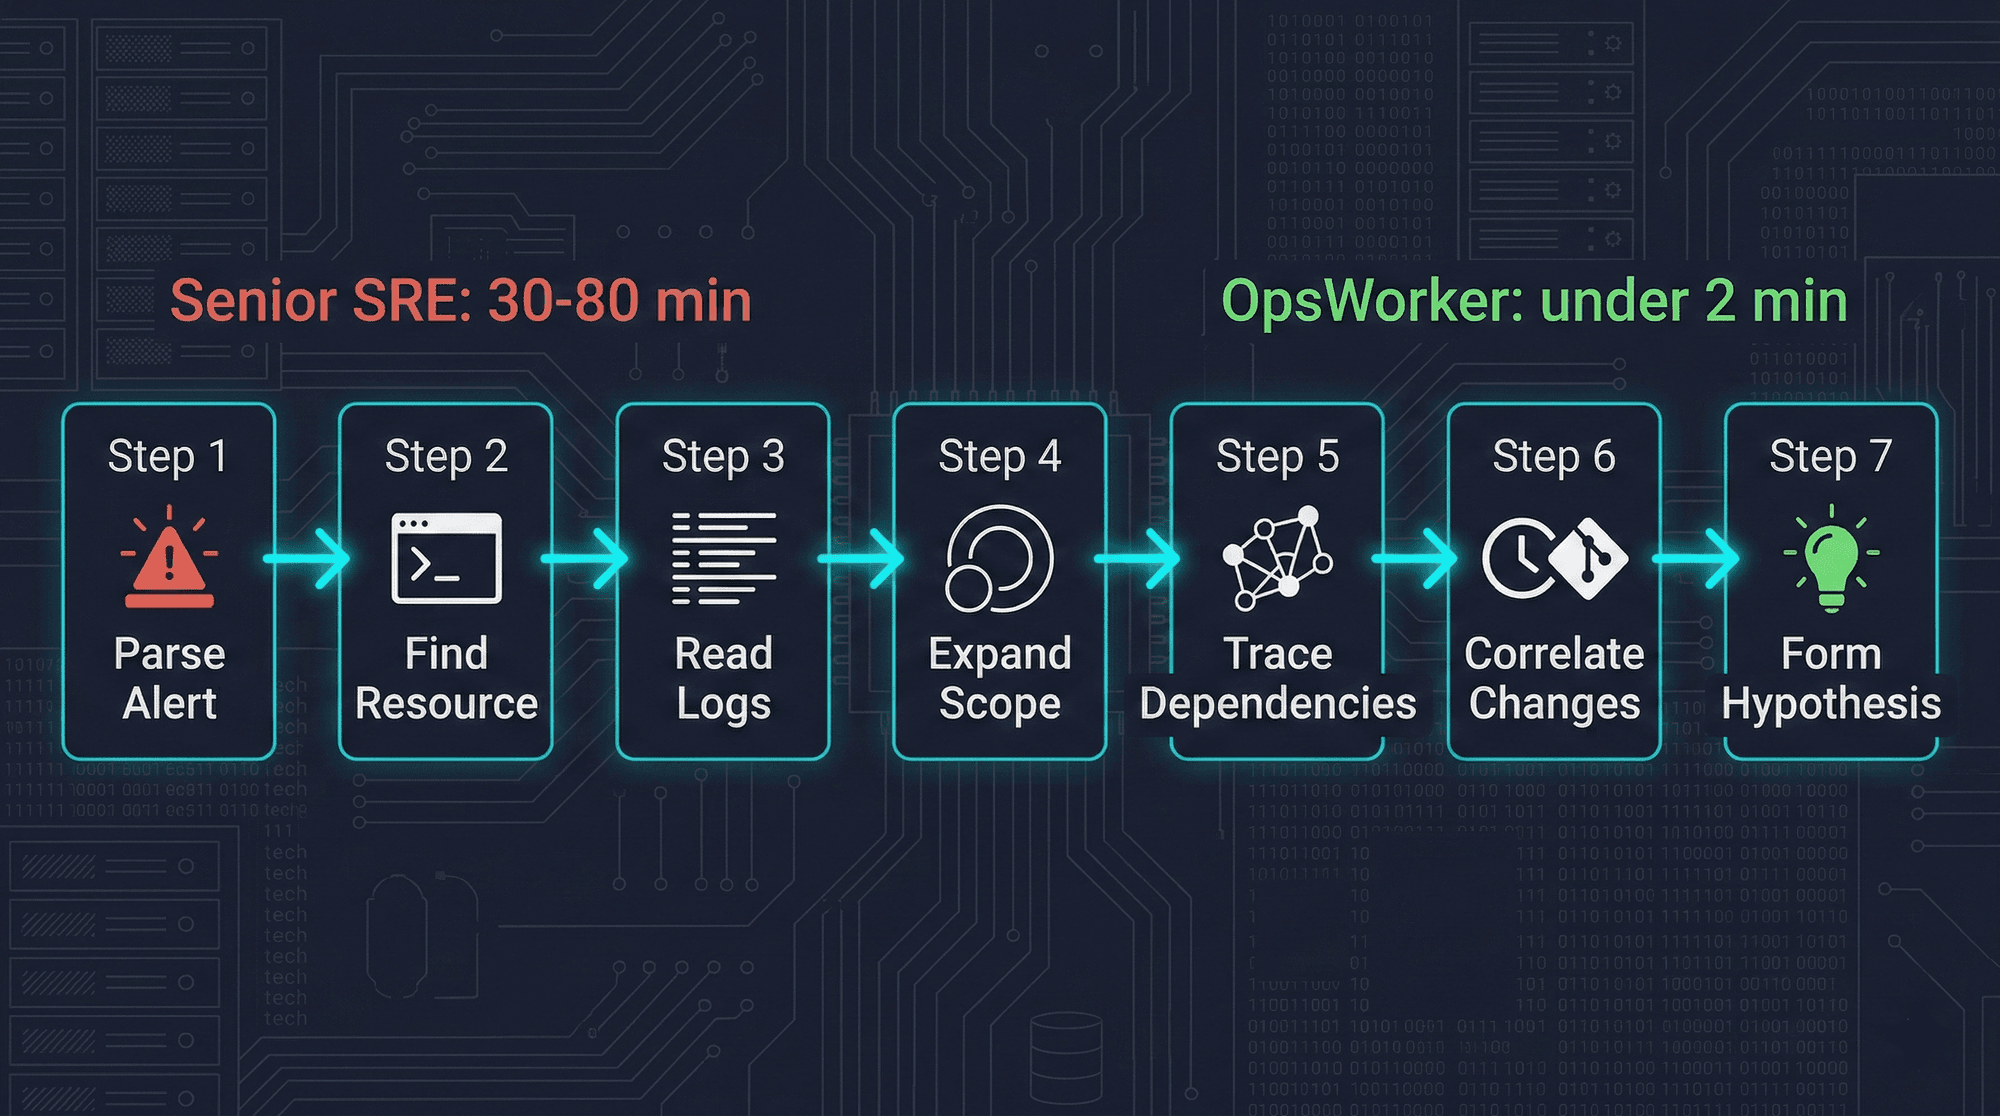
Task: Select the Expand Scope card
Action: (999, 580)
